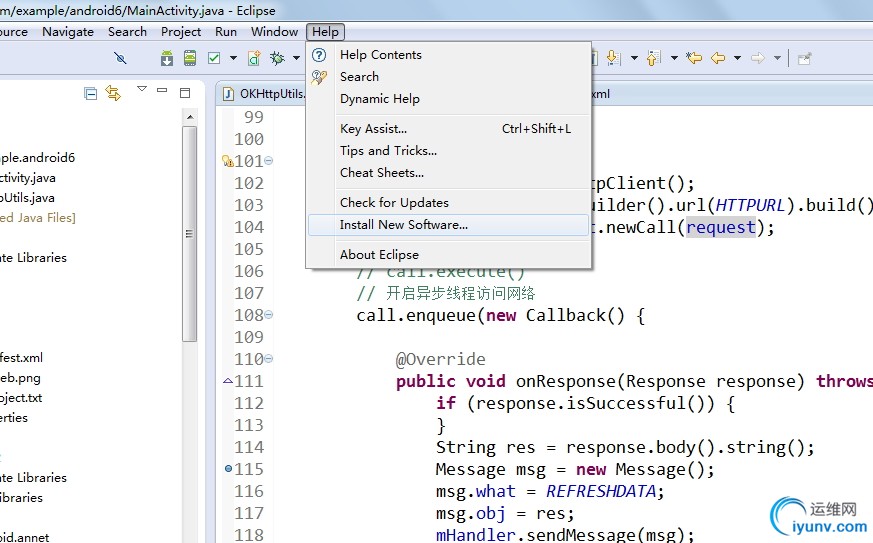Select the fest.xml file in explorer
The height and width of the screenshot is (543, 873).
(21, 358)
